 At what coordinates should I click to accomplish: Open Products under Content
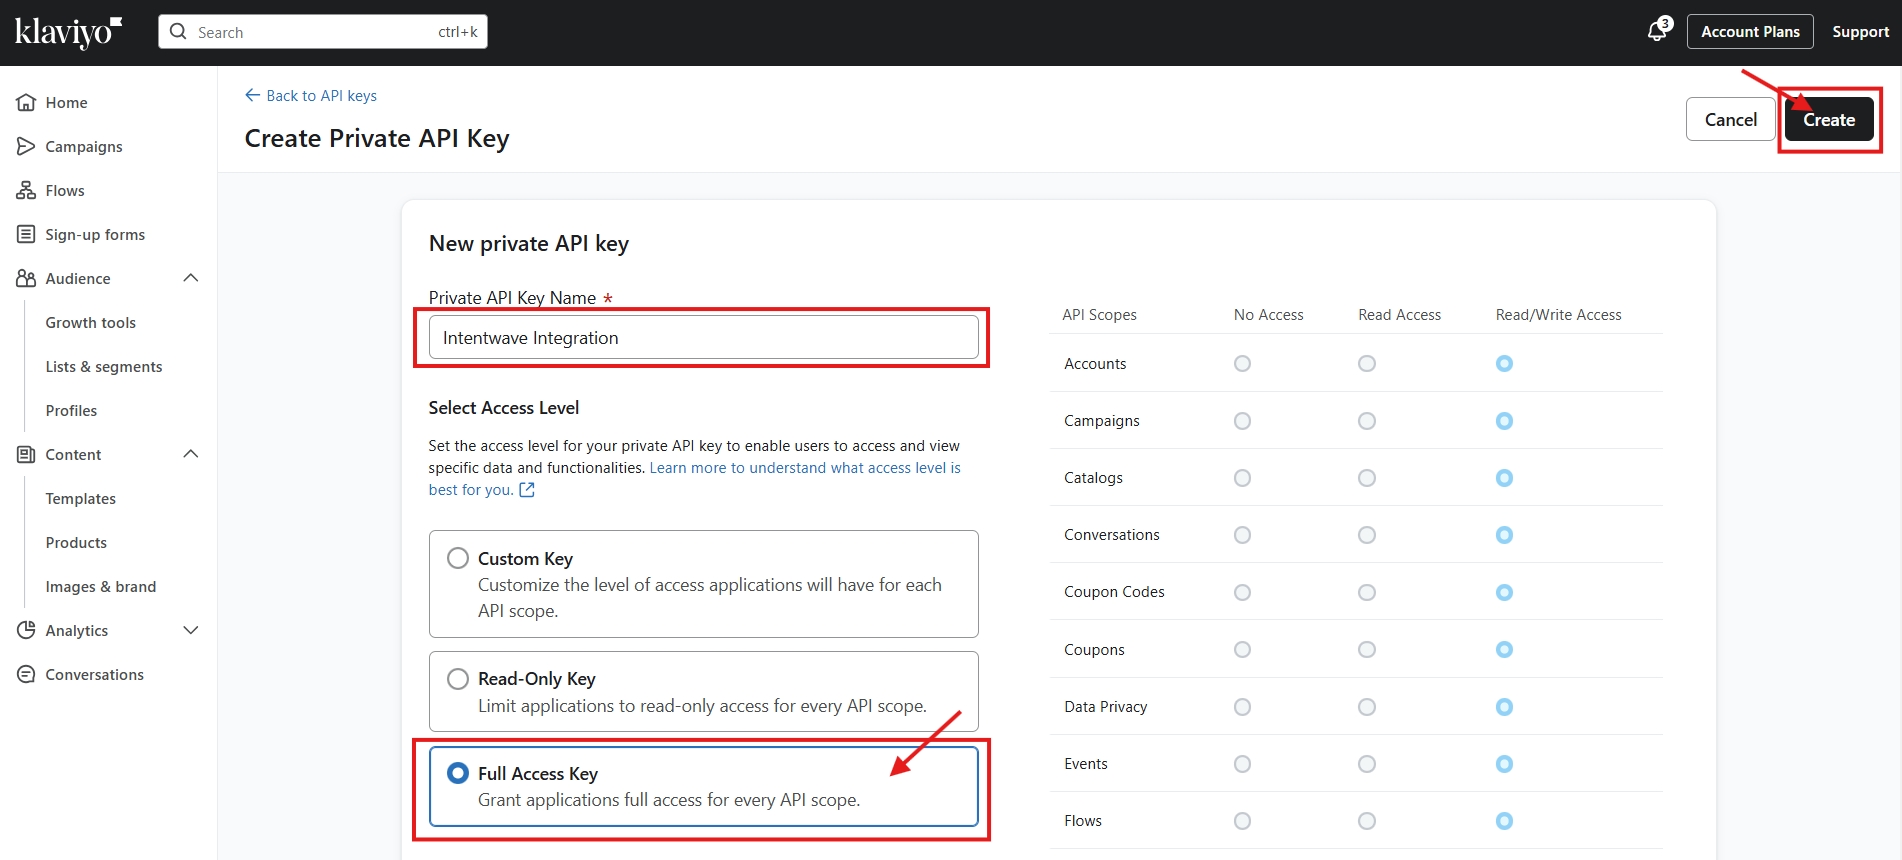point(76,542)
